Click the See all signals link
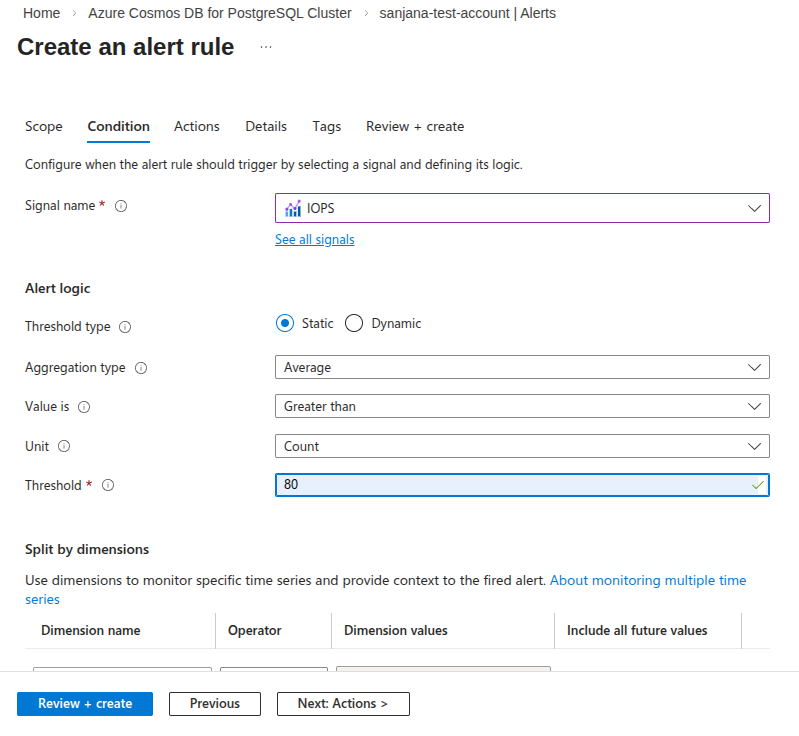Screen dimensions: 799x736 pyautogui.click(x=314, y=239)
